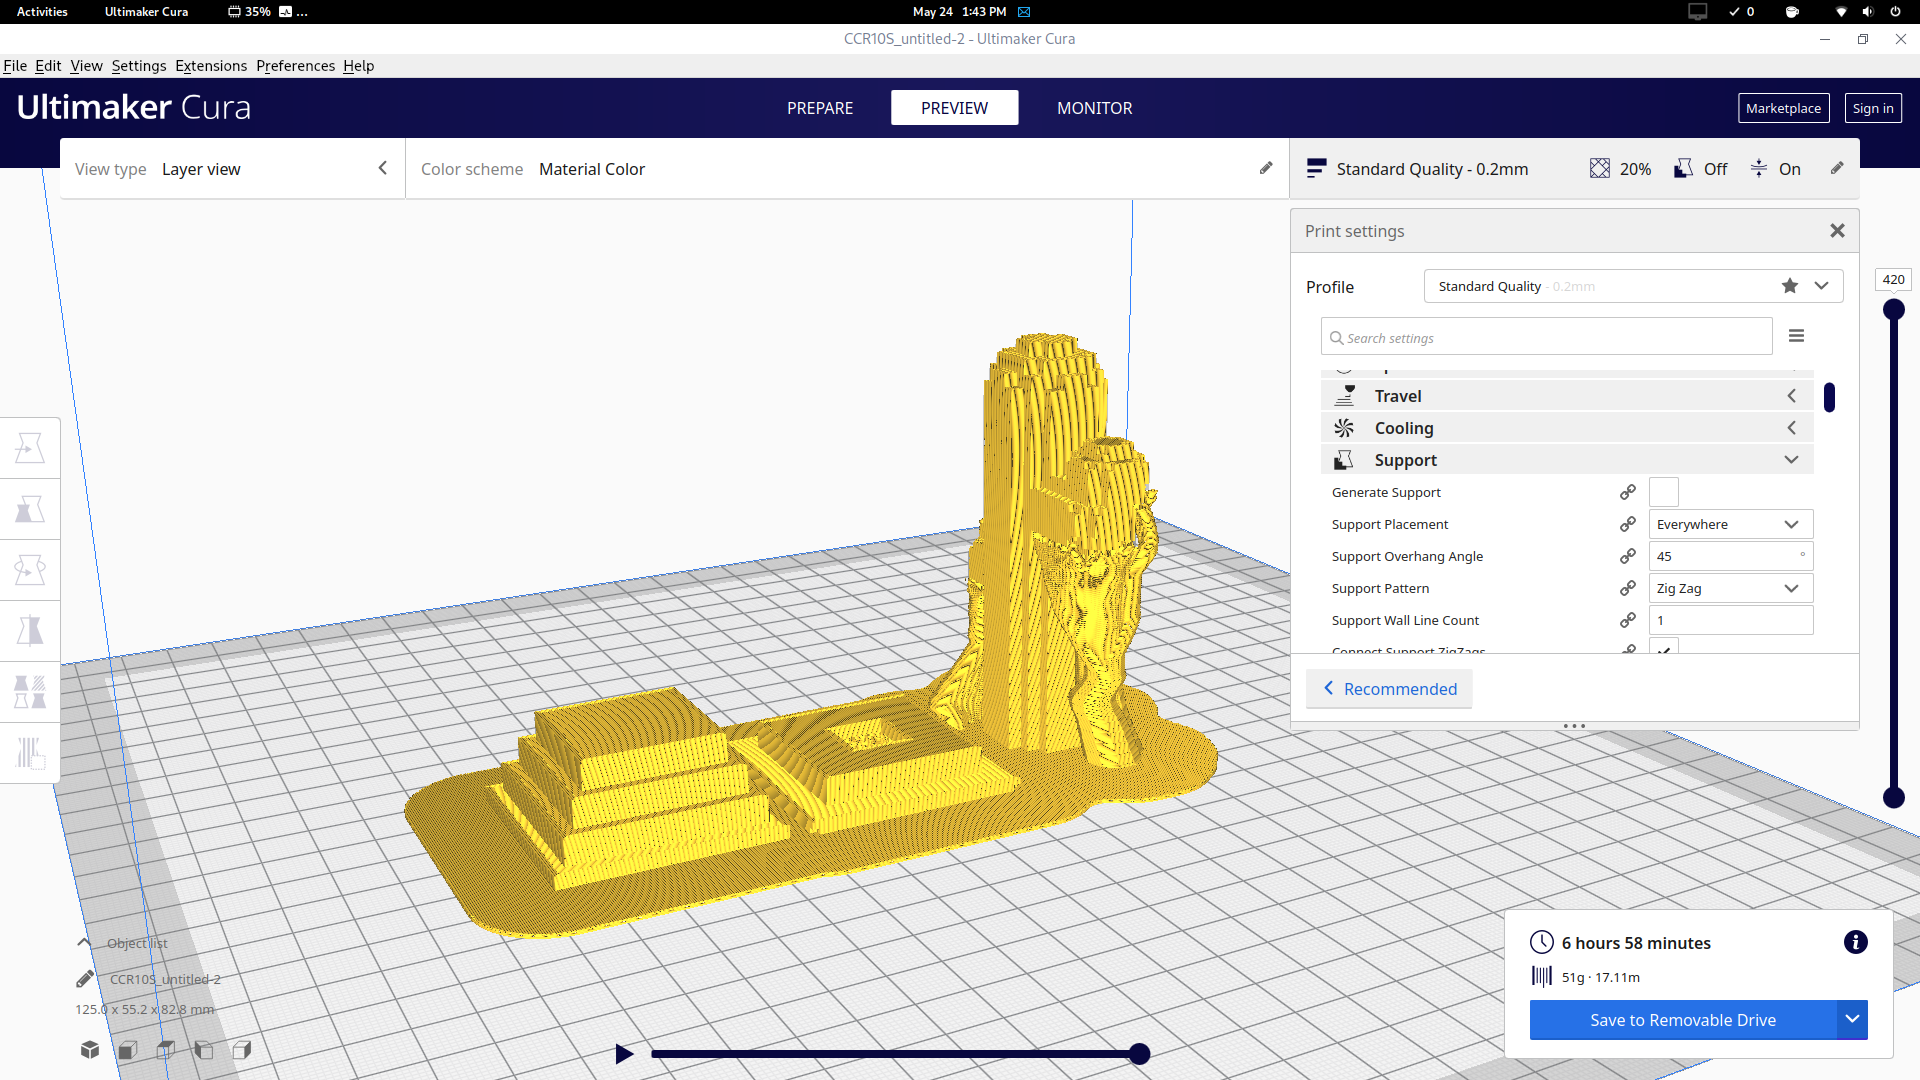1920x1080 pixels.
Task: Switch to the MONITOR stage
Action: click(x=1095, y=108)
